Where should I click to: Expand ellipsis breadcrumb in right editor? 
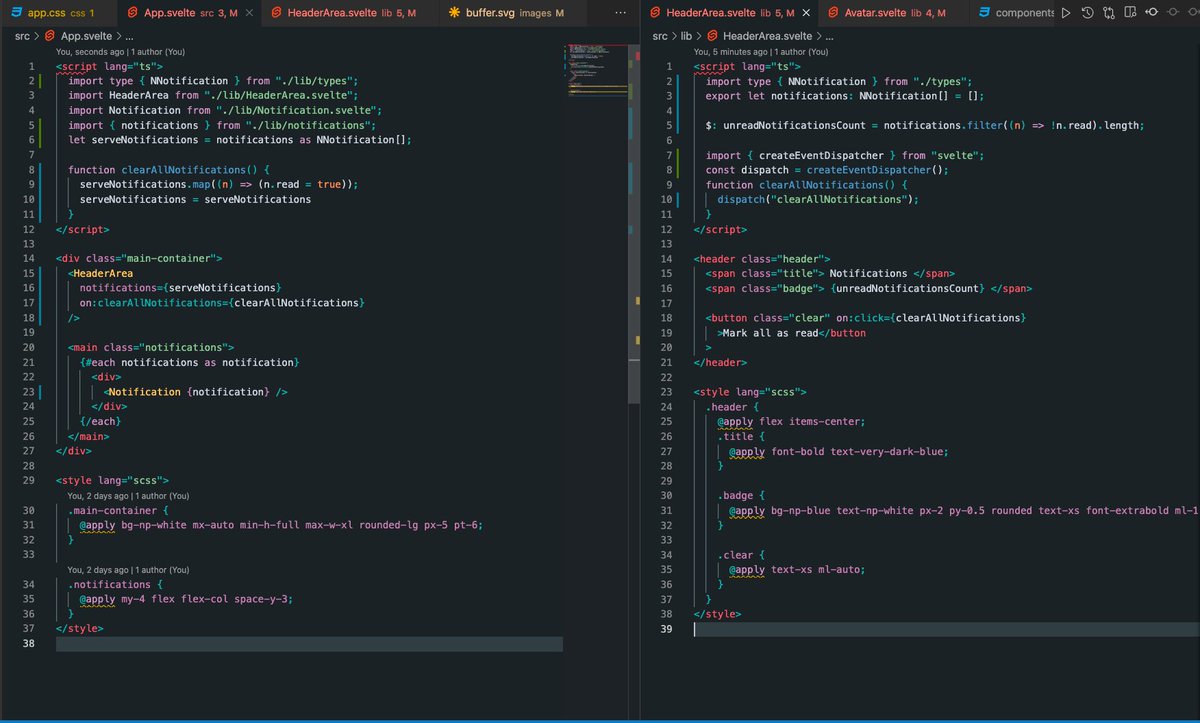click(828, 36)
